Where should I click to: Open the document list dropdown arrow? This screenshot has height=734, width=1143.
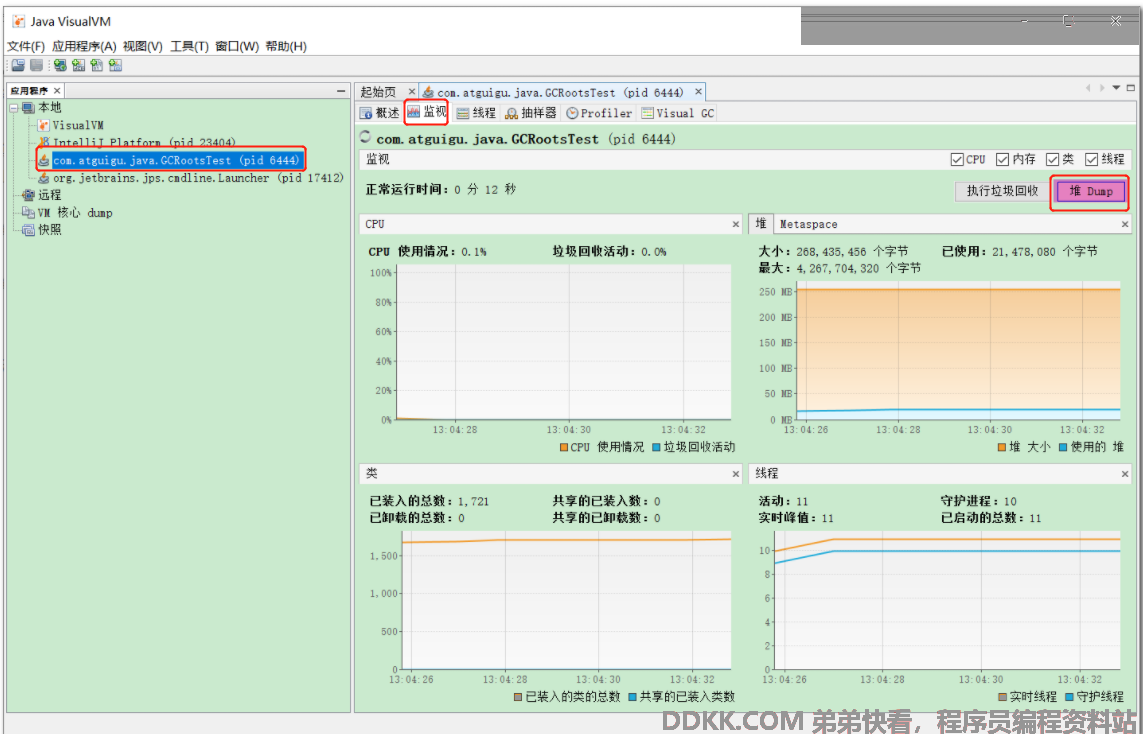(x=1116, y=88)
